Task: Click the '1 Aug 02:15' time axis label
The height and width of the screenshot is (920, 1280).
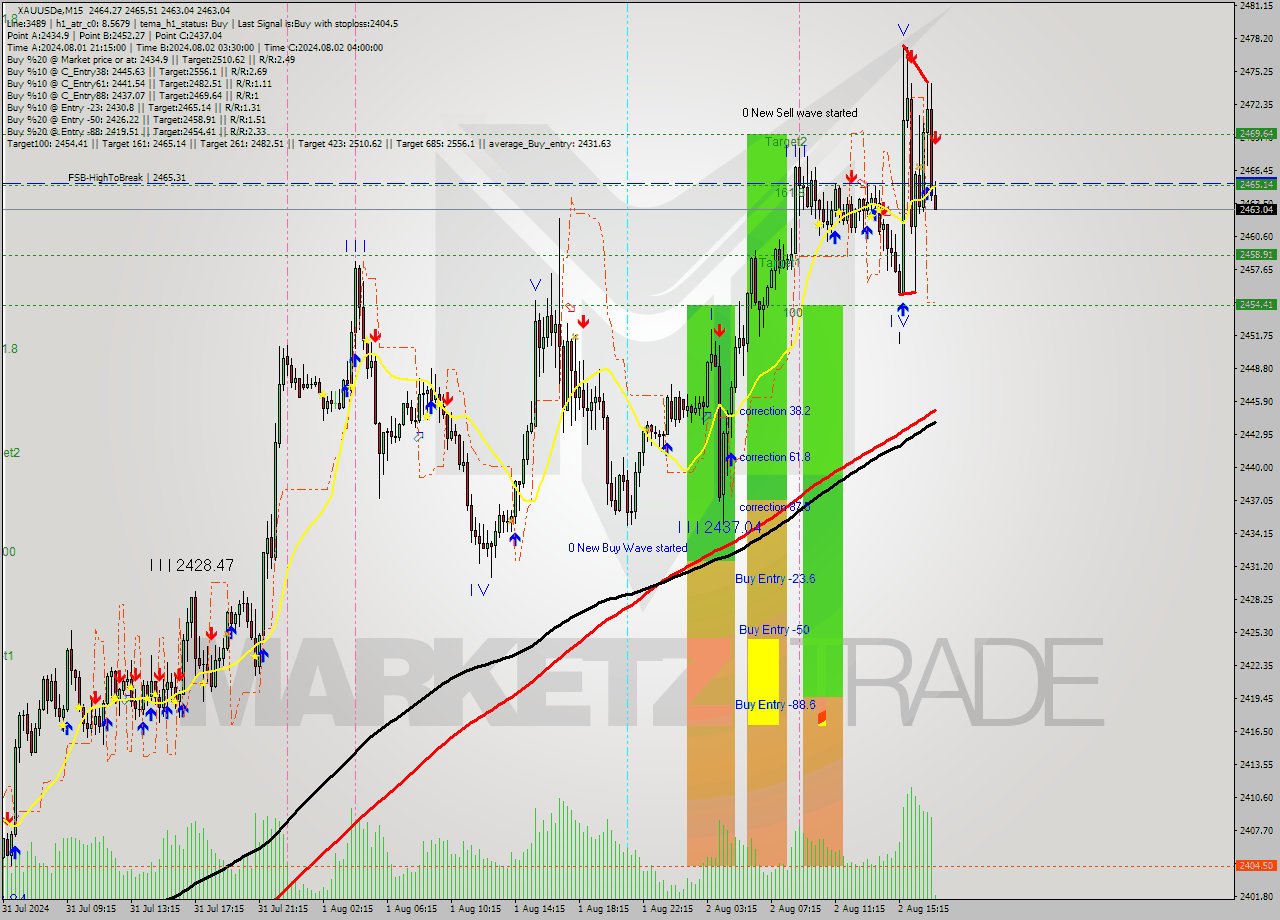Action: [x=347, y=909]
